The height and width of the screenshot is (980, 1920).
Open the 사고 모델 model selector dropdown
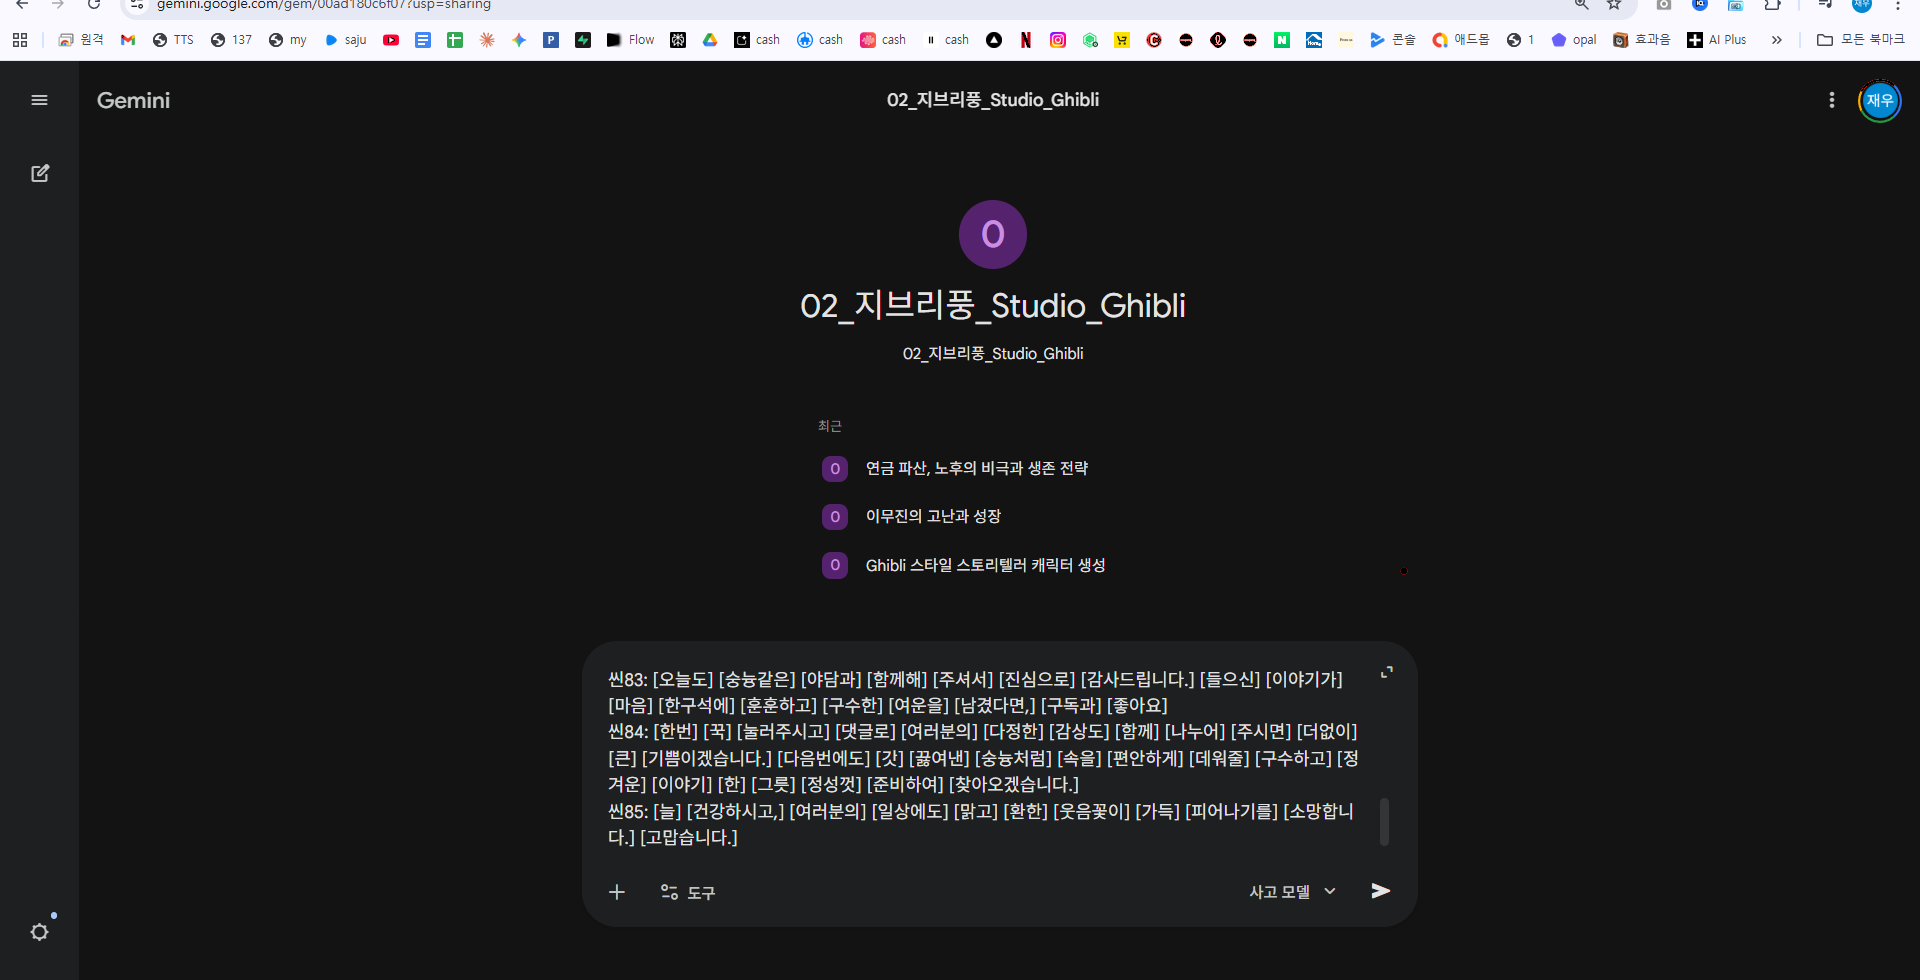[x=1292, y=892]
